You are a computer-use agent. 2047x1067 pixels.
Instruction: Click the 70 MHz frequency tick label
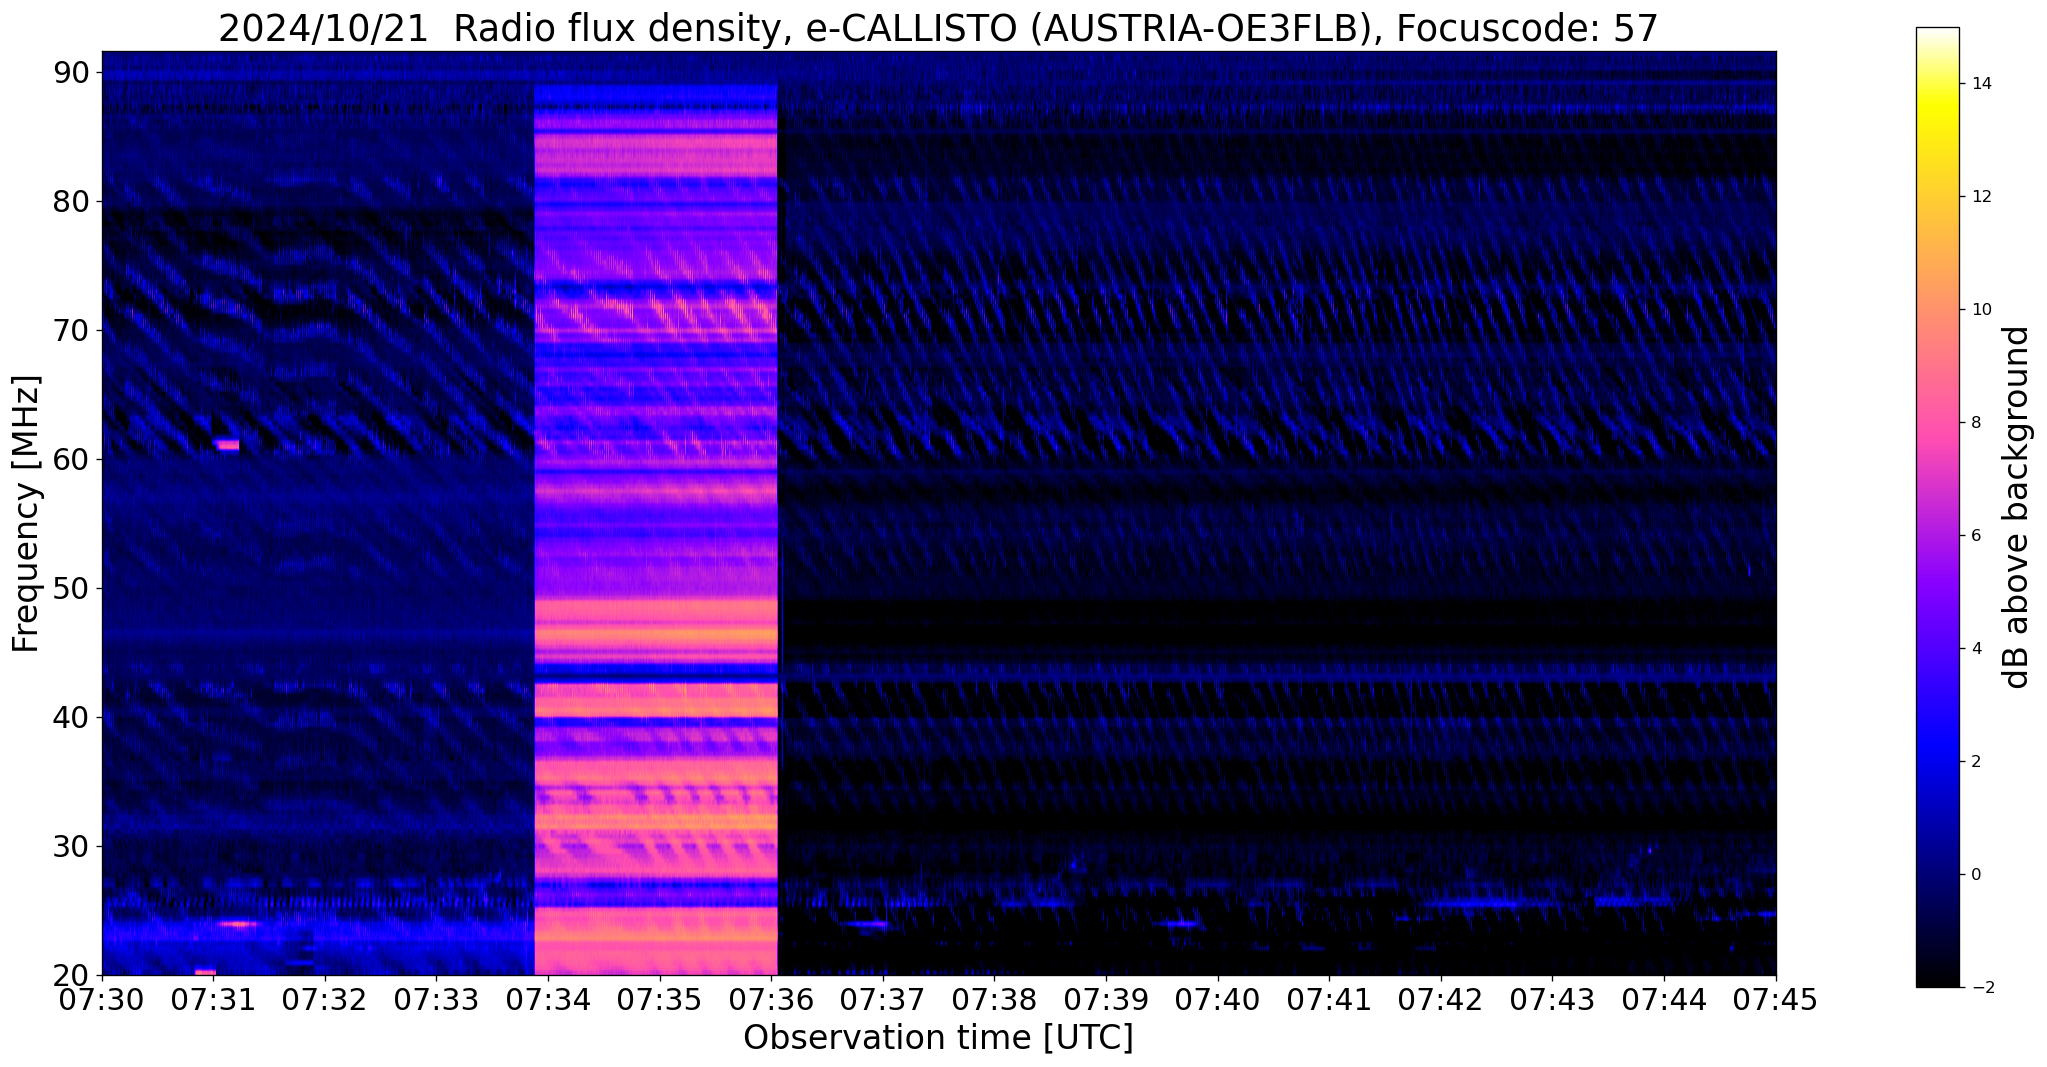[73, 330]
